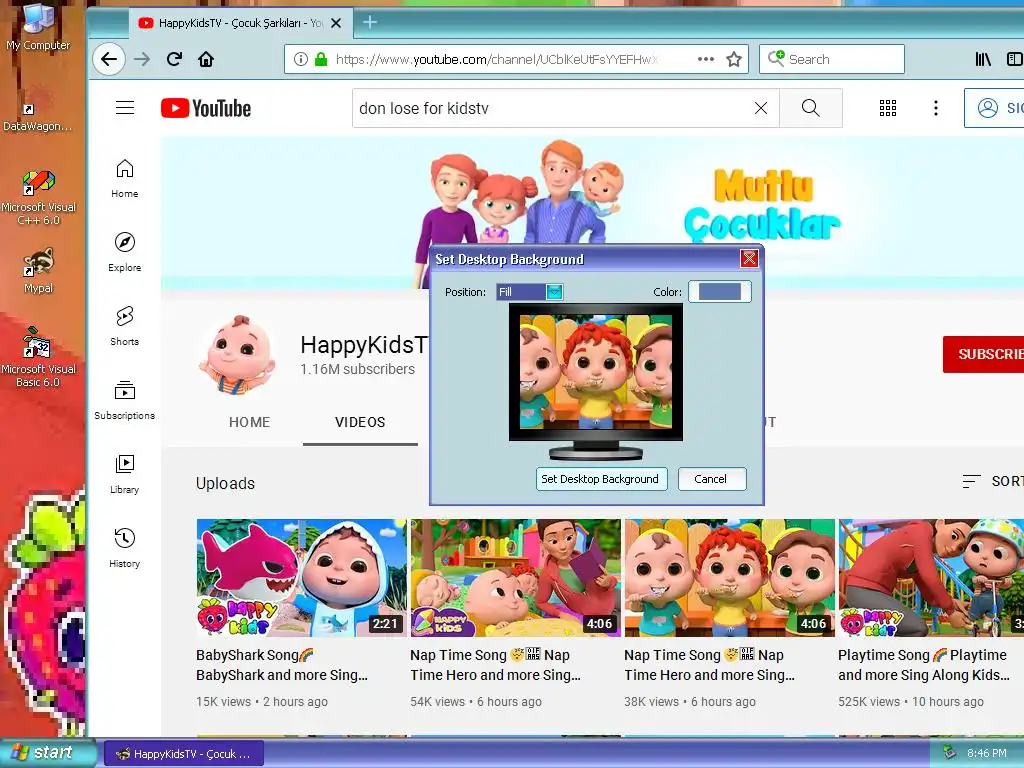The height and width of the screenshot is (768, 1024).
Task: Toggle browser sidebar icon
Action: 1015,59
